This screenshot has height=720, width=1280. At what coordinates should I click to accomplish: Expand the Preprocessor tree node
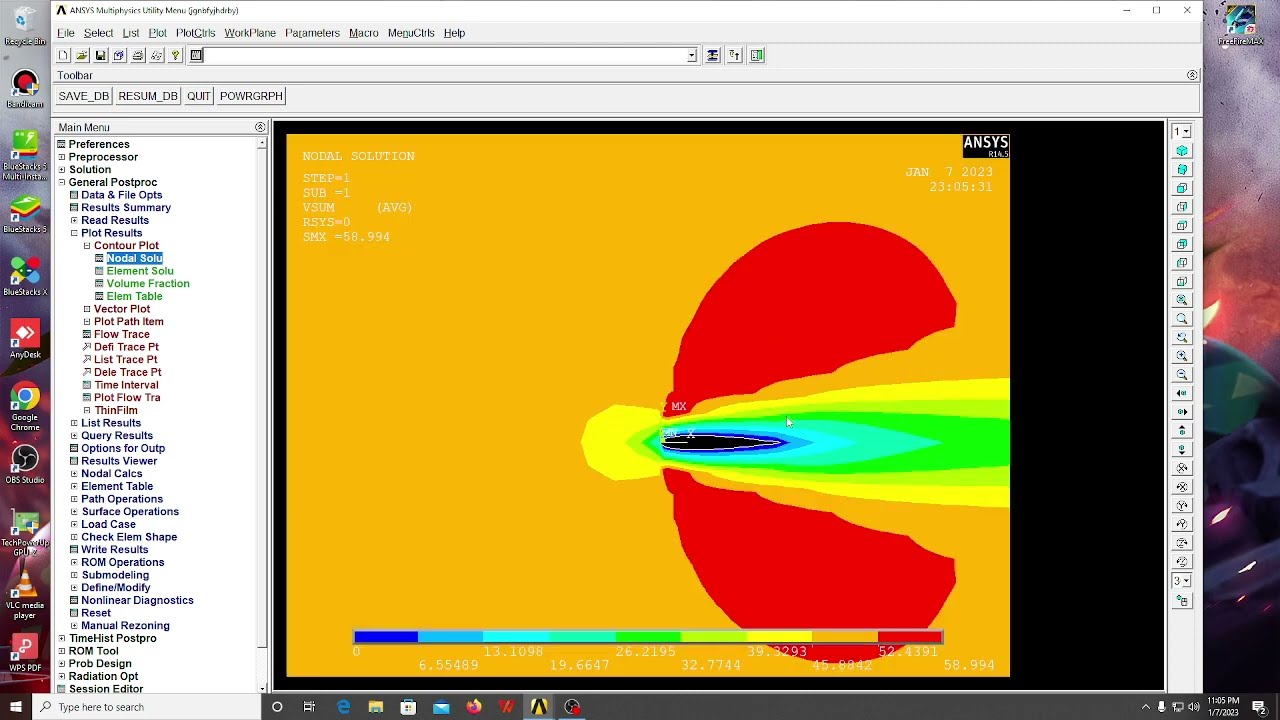(62, 157)
